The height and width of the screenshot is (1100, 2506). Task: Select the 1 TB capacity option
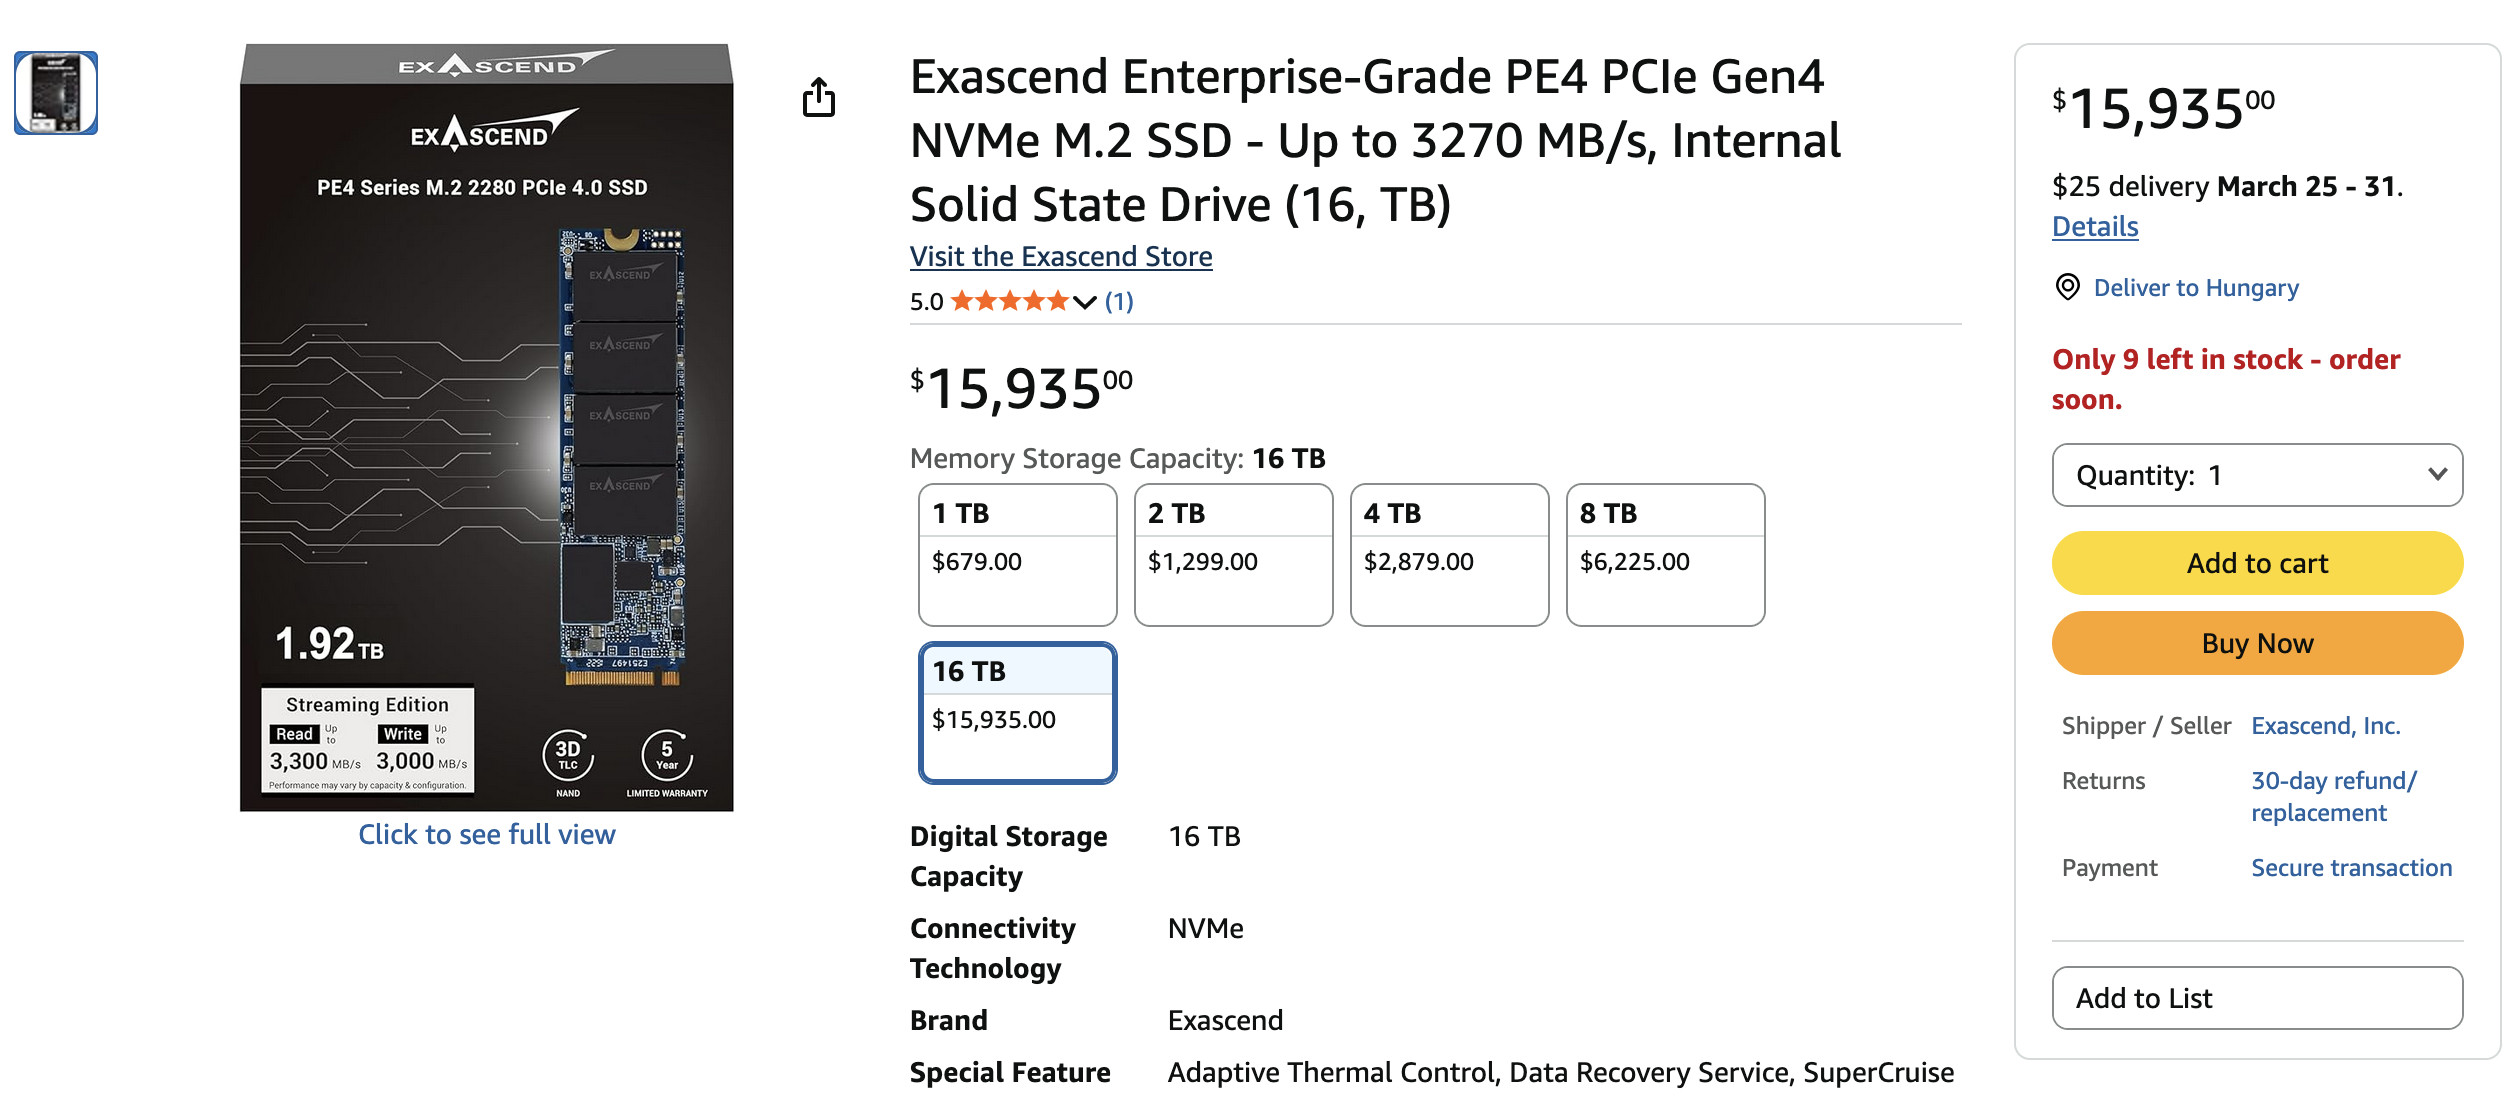[1017, 554]
